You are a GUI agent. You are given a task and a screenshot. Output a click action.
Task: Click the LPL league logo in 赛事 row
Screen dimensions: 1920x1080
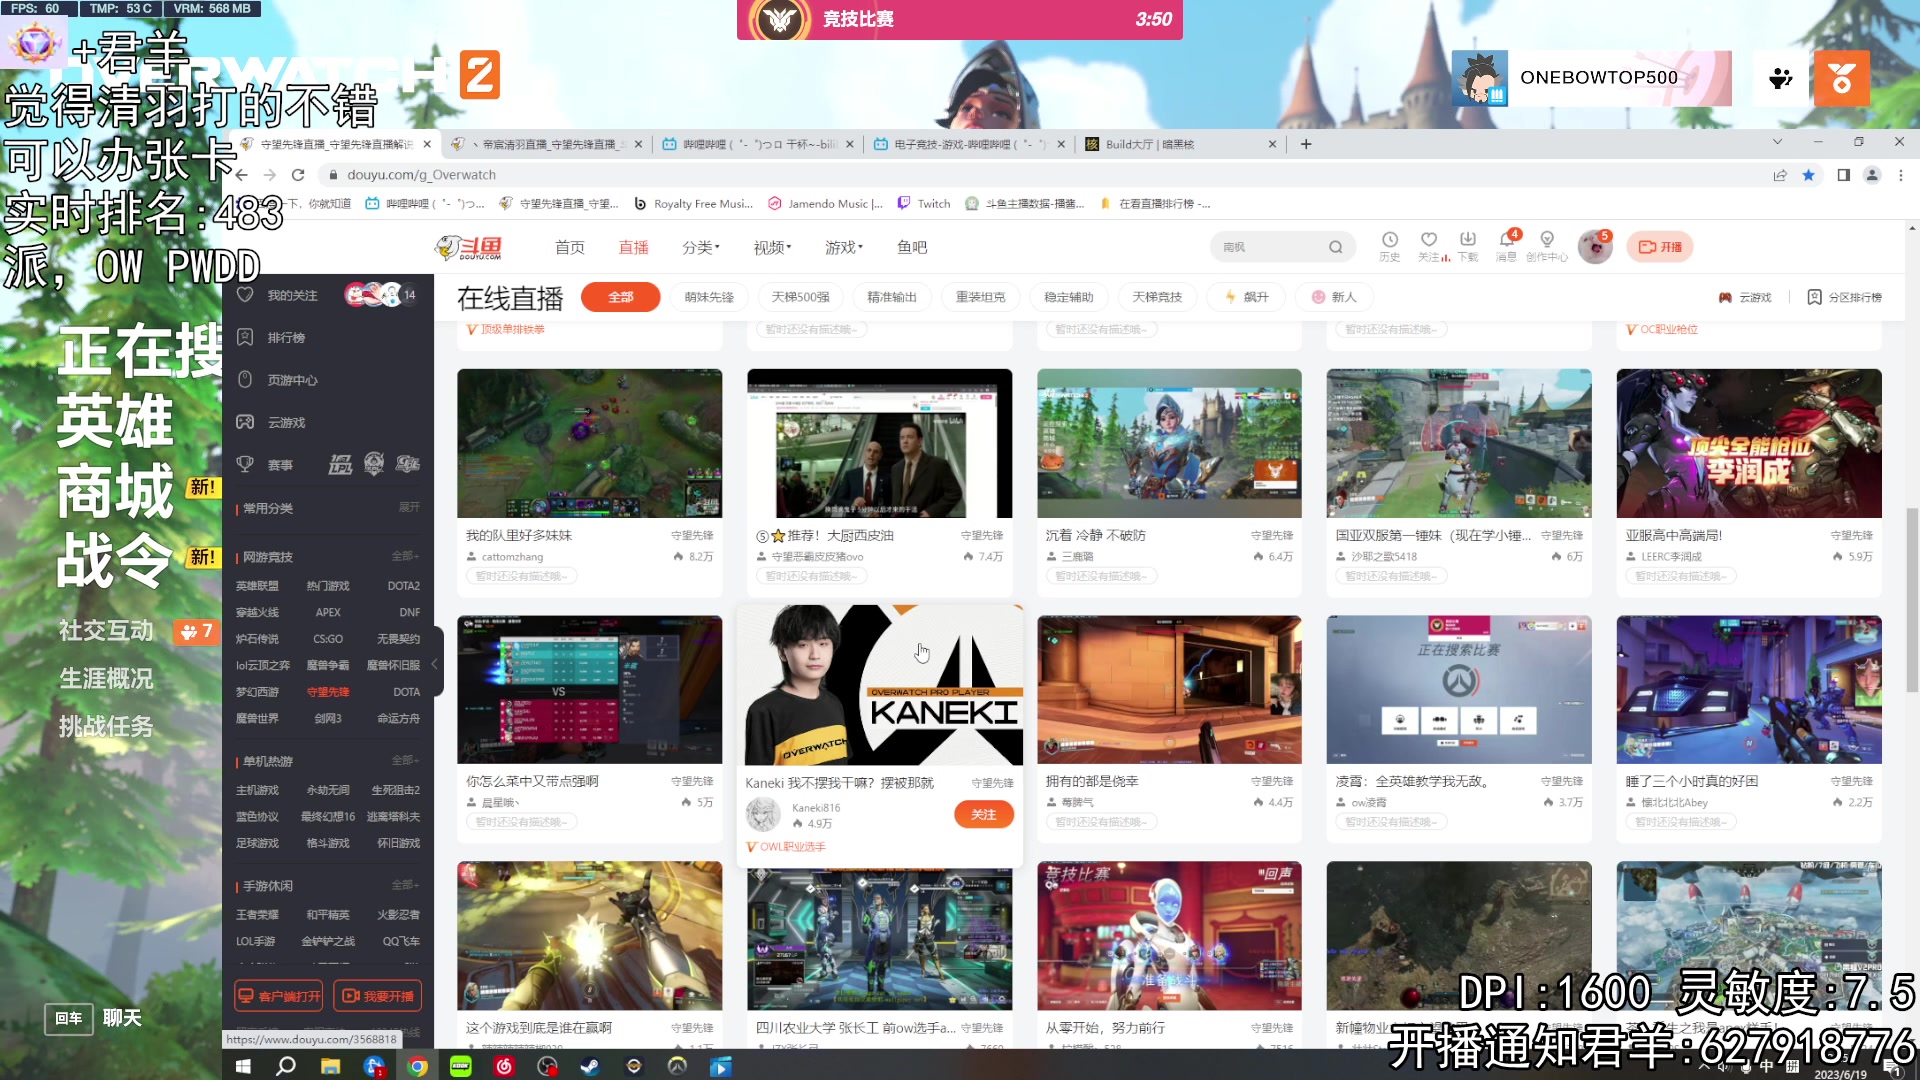[340, 464]
